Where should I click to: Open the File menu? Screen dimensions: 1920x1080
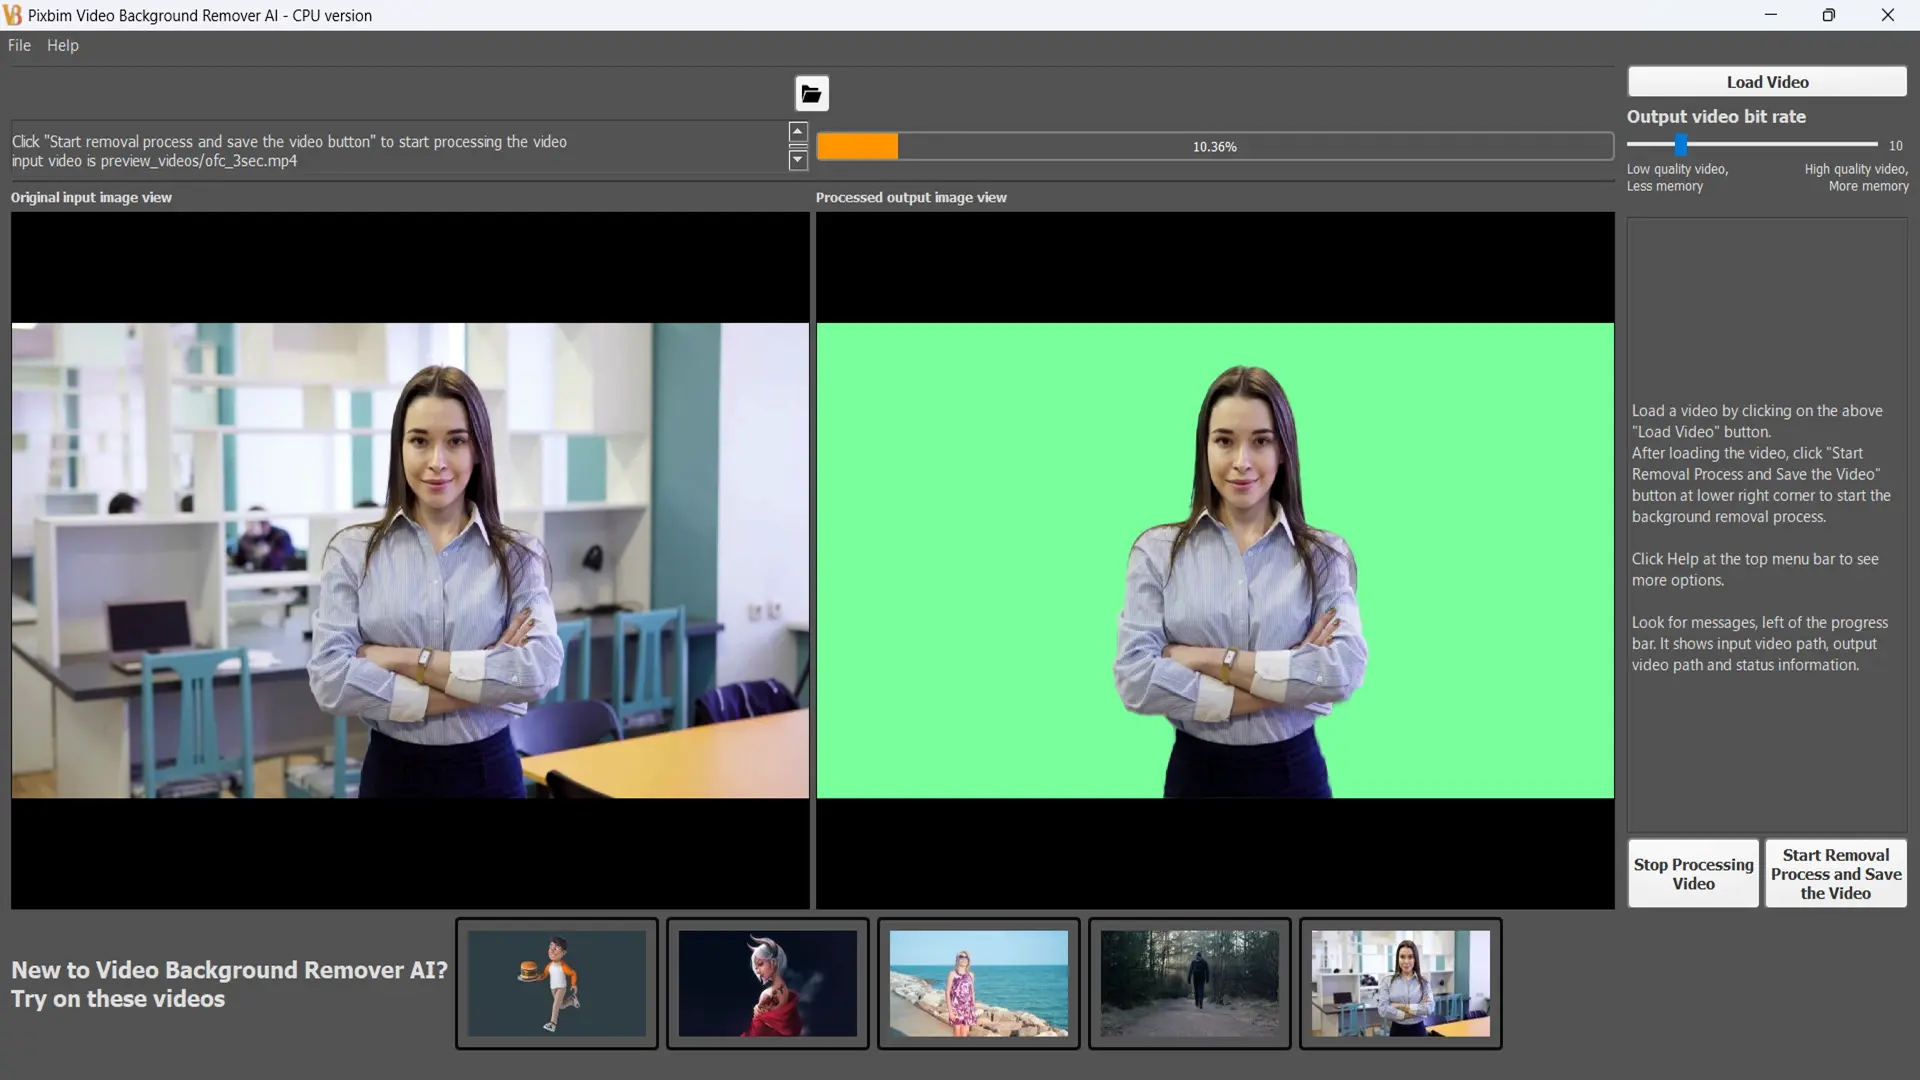pos(19,45)
